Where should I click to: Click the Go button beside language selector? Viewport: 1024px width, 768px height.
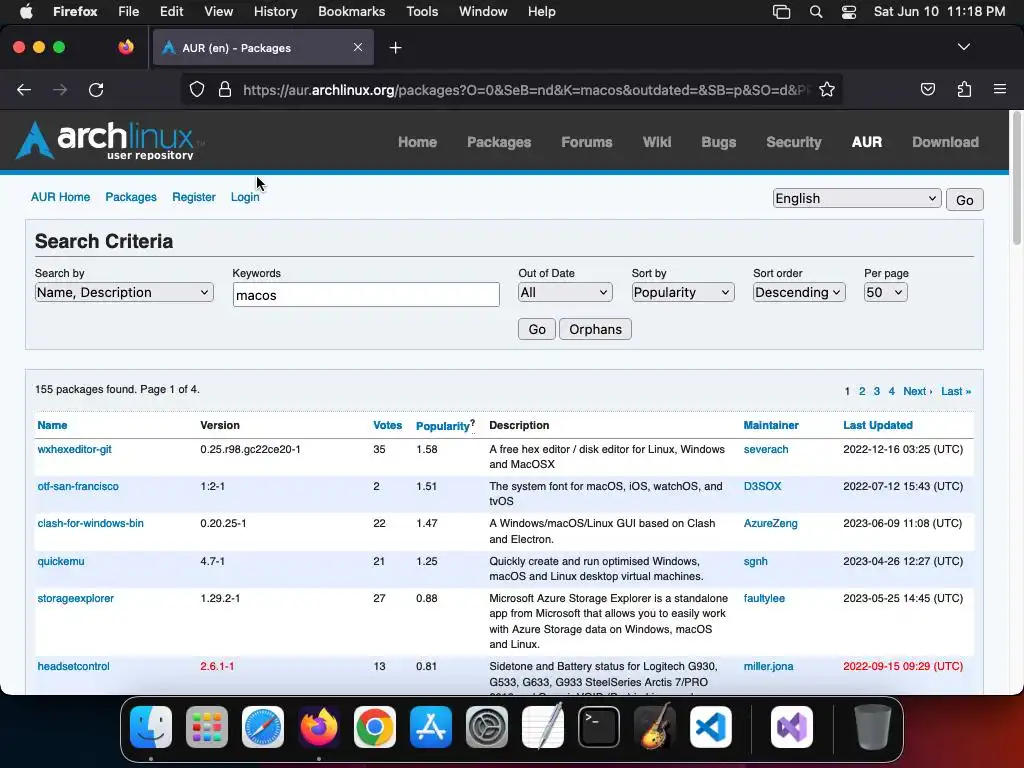point(965,200)
